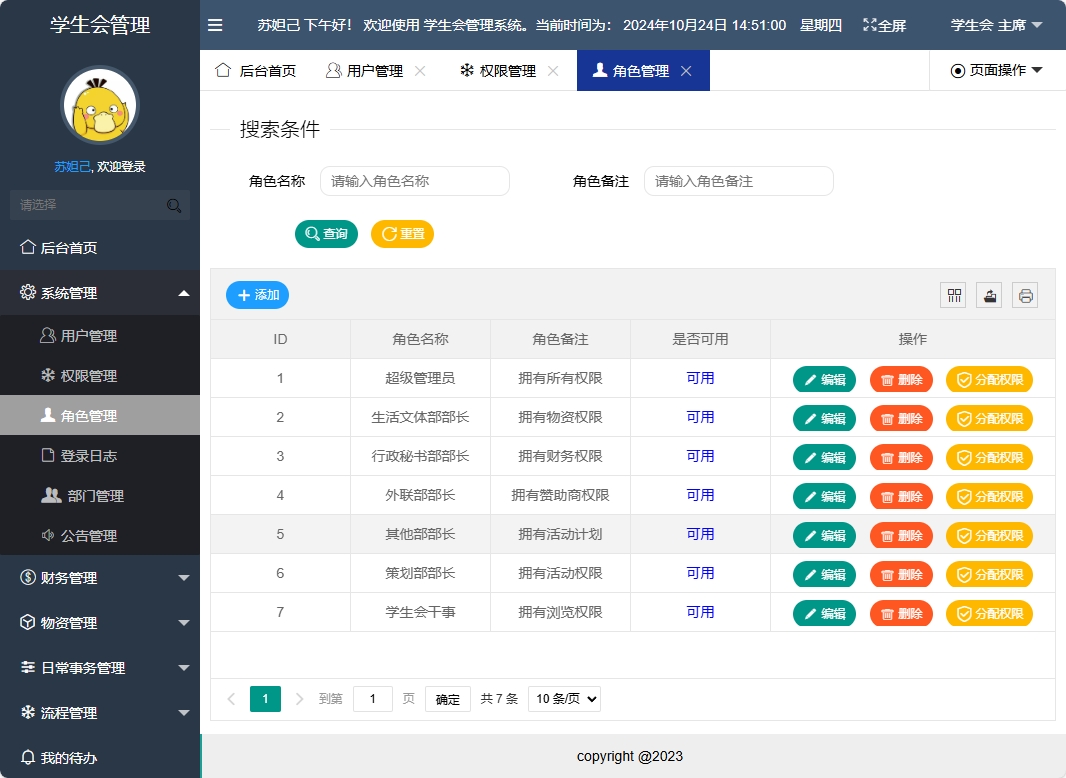Viewport: 1066px width, 778px height.
Task: Click the search magnifier in the left sidebar
Action: pos(174,204)
